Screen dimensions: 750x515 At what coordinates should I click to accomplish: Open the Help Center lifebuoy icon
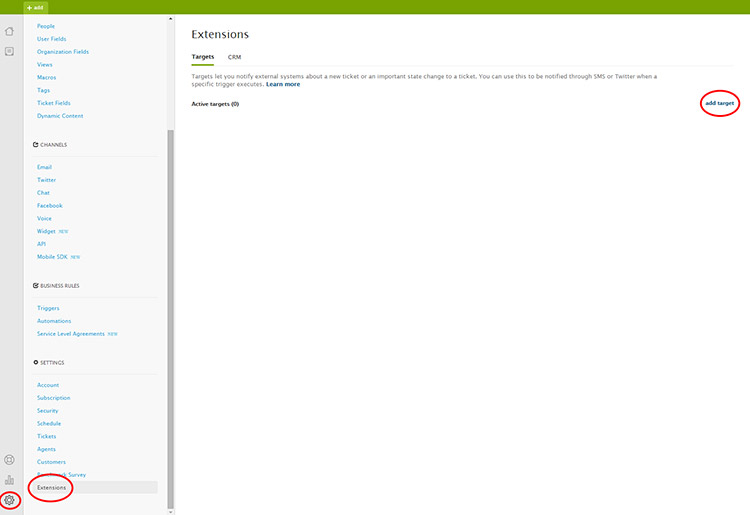pos(10,460)
